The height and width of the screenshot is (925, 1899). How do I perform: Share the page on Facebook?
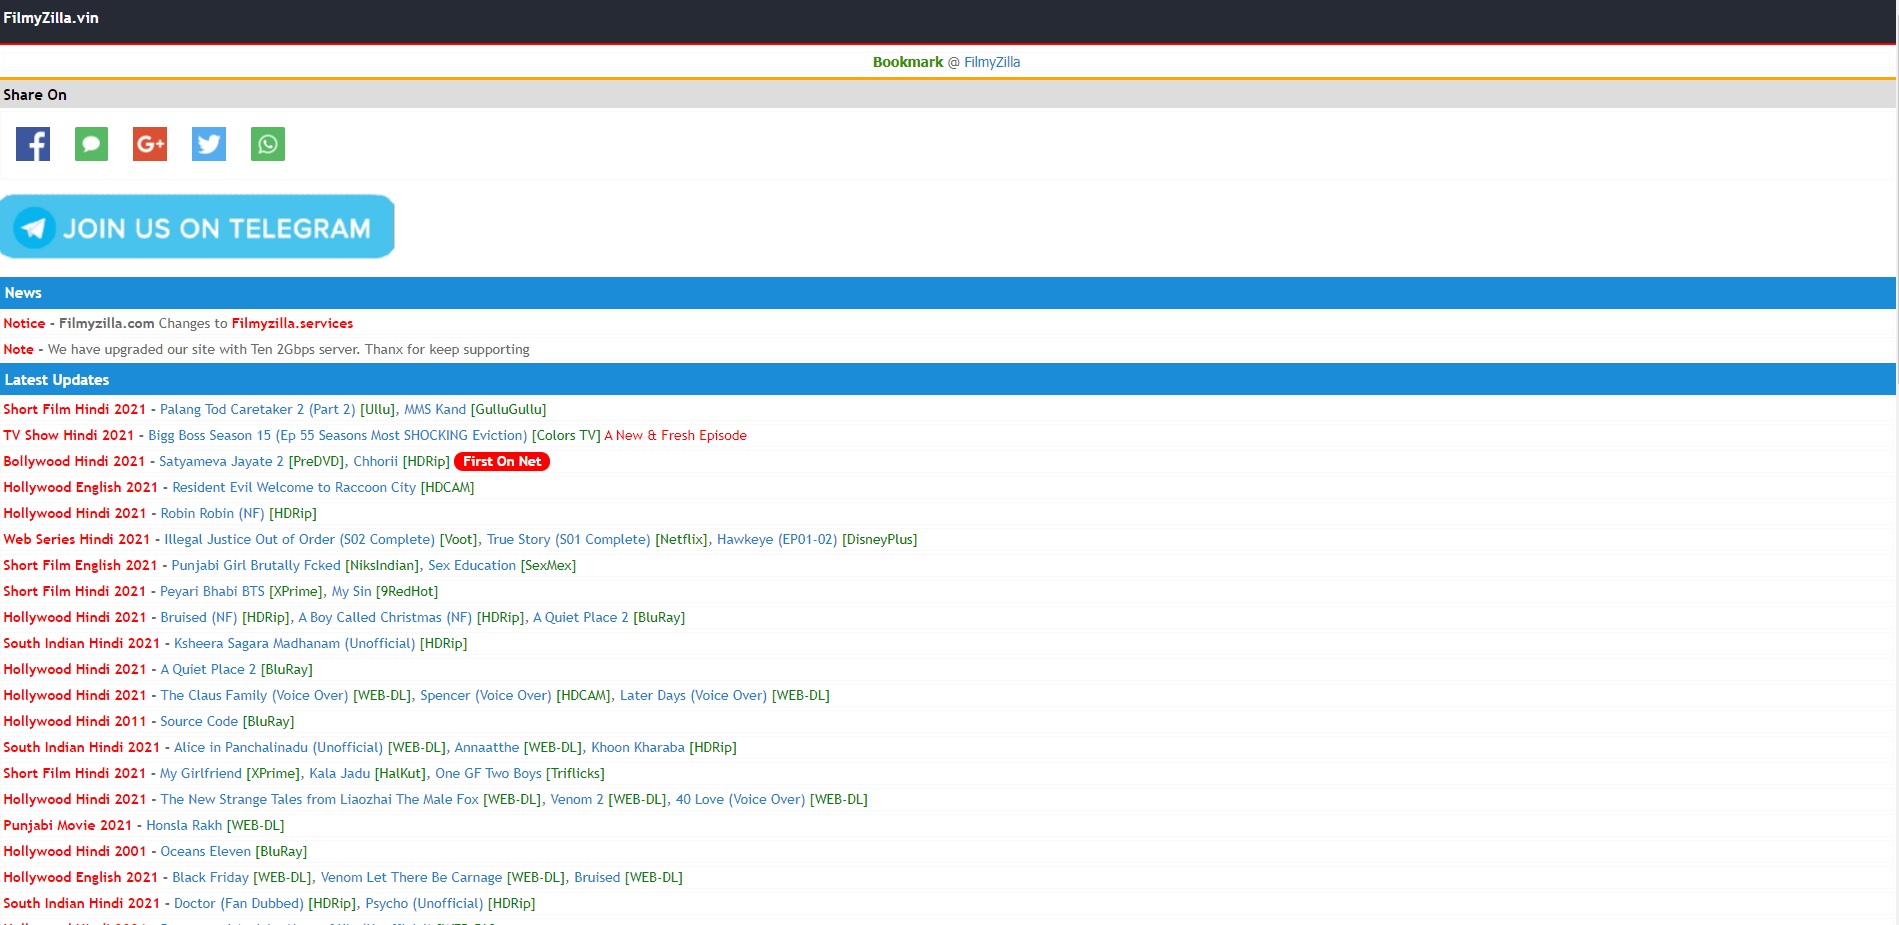pos(33,144)
